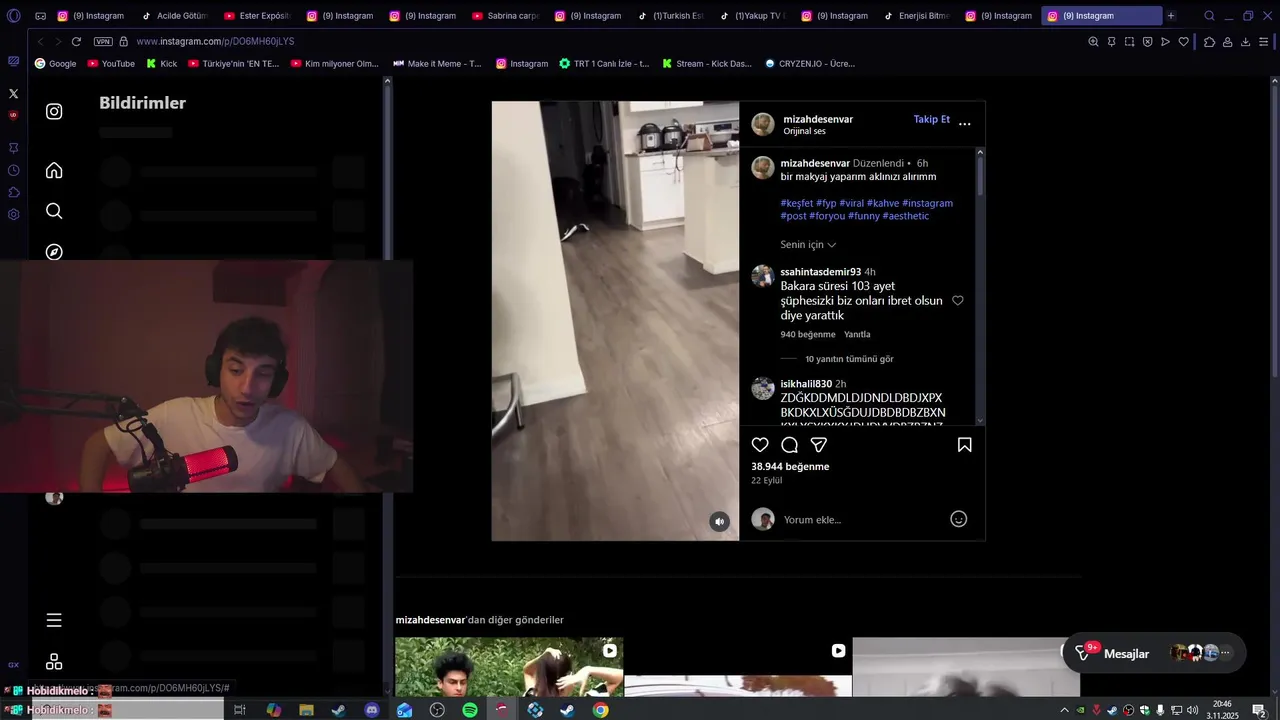The image size is (1280, 720).
Task: Like ssahintasdemir93's comment
Action: pyautogui.click(x=957, y=300)
